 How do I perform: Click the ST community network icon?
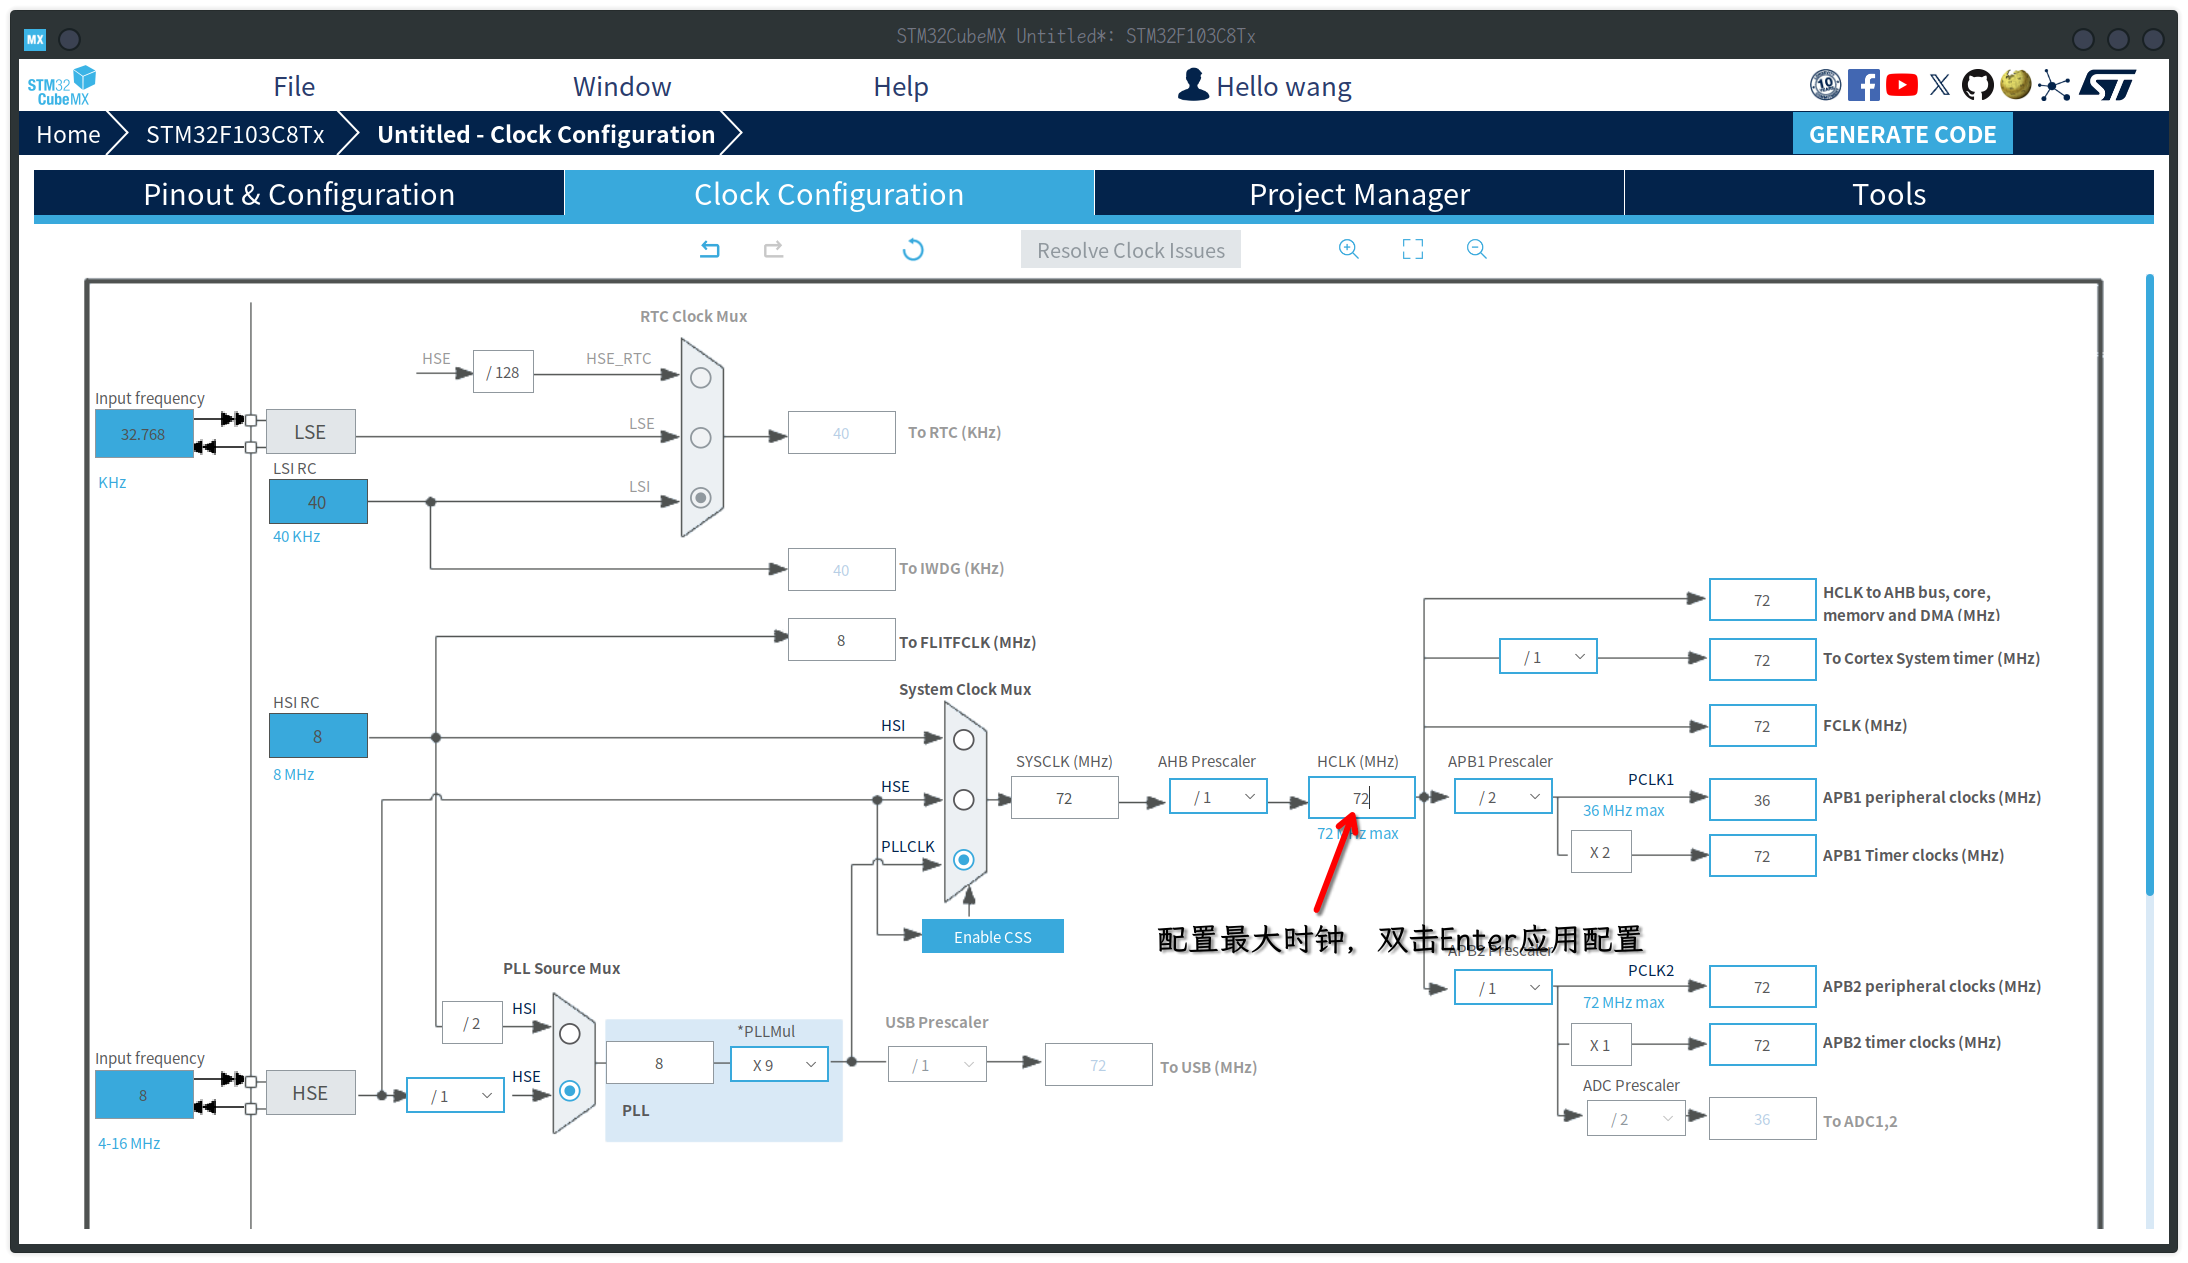pyautogui.click(x=2054, y=85)
